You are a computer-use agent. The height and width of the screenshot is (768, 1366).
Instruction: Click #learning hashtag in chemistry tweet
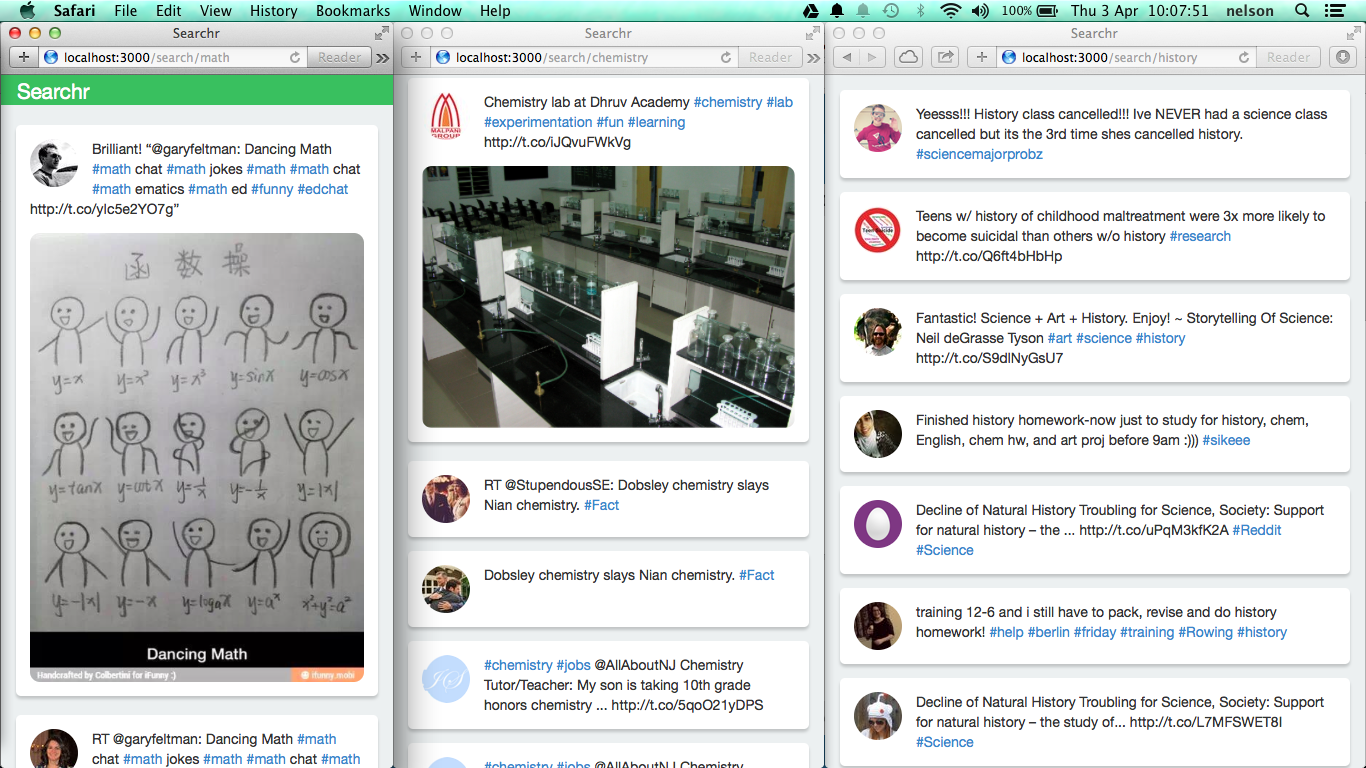pyautogui.click(x=656, y=122)
